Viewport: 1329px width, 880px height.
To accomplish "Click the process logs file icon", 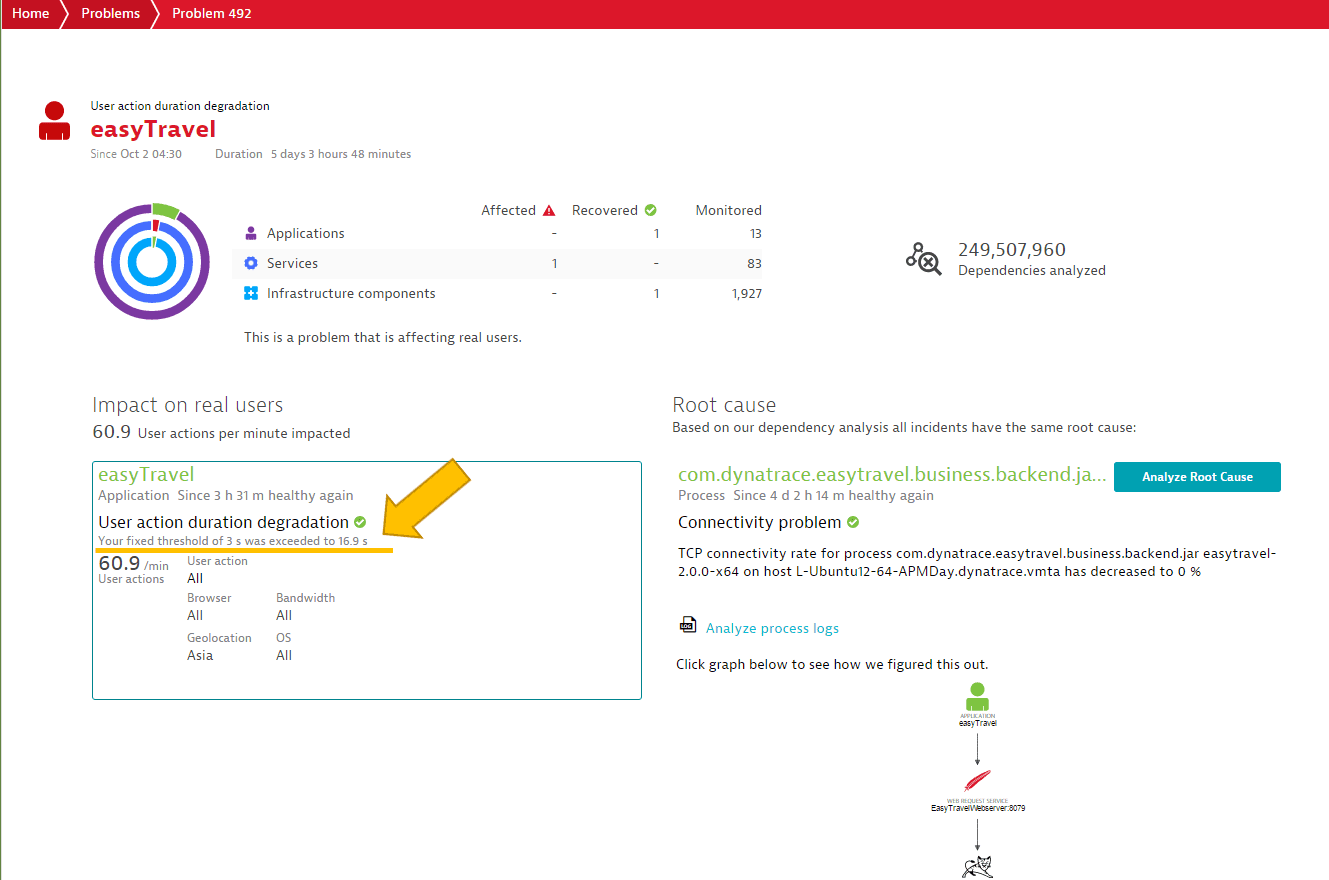I will coord(687,625).
